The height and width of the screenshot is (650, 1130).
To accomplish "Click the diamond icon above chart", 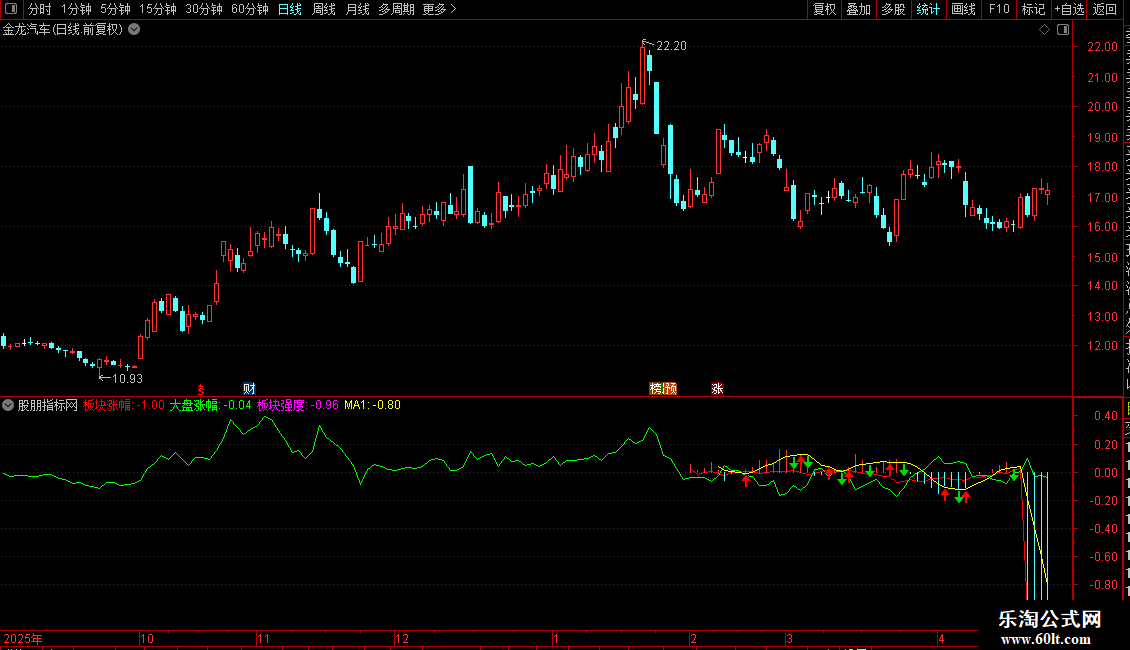I will (x=1044, y=30).
